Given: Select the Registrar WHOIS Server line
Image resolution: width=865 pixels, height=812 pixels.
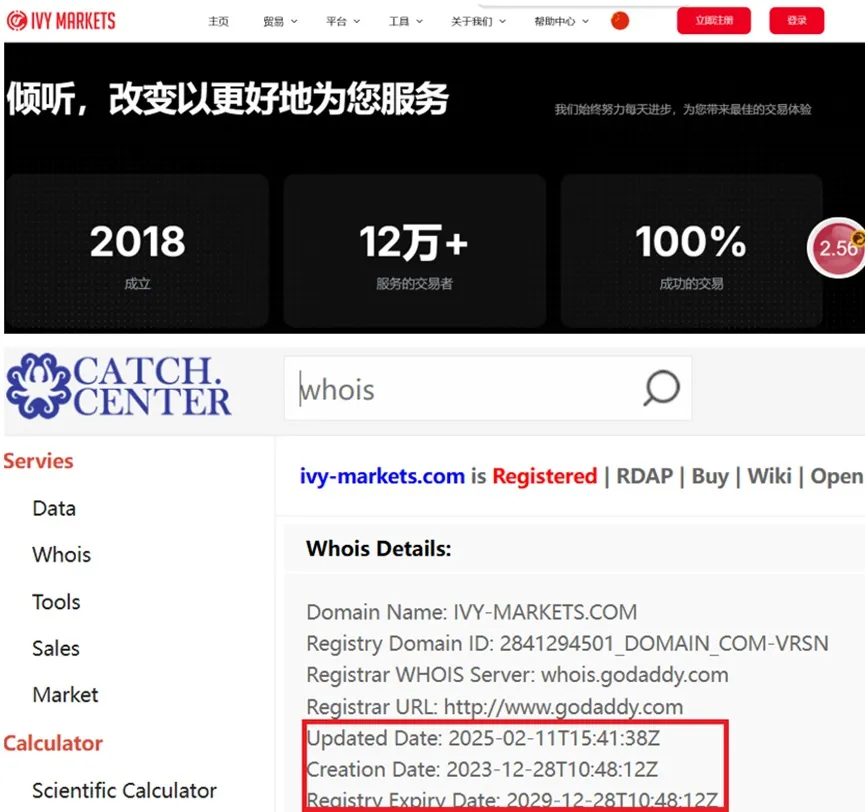Looking at the screenshot, I should pyautogui.click(x=517, y=675).
